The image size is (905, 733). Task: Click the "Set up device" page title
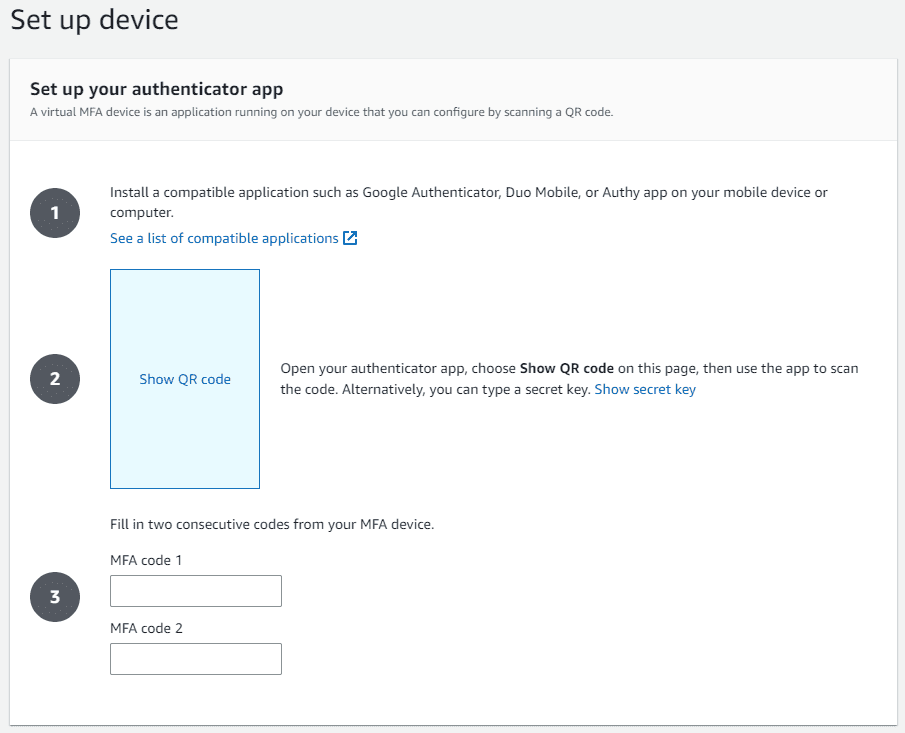(94, 20)
